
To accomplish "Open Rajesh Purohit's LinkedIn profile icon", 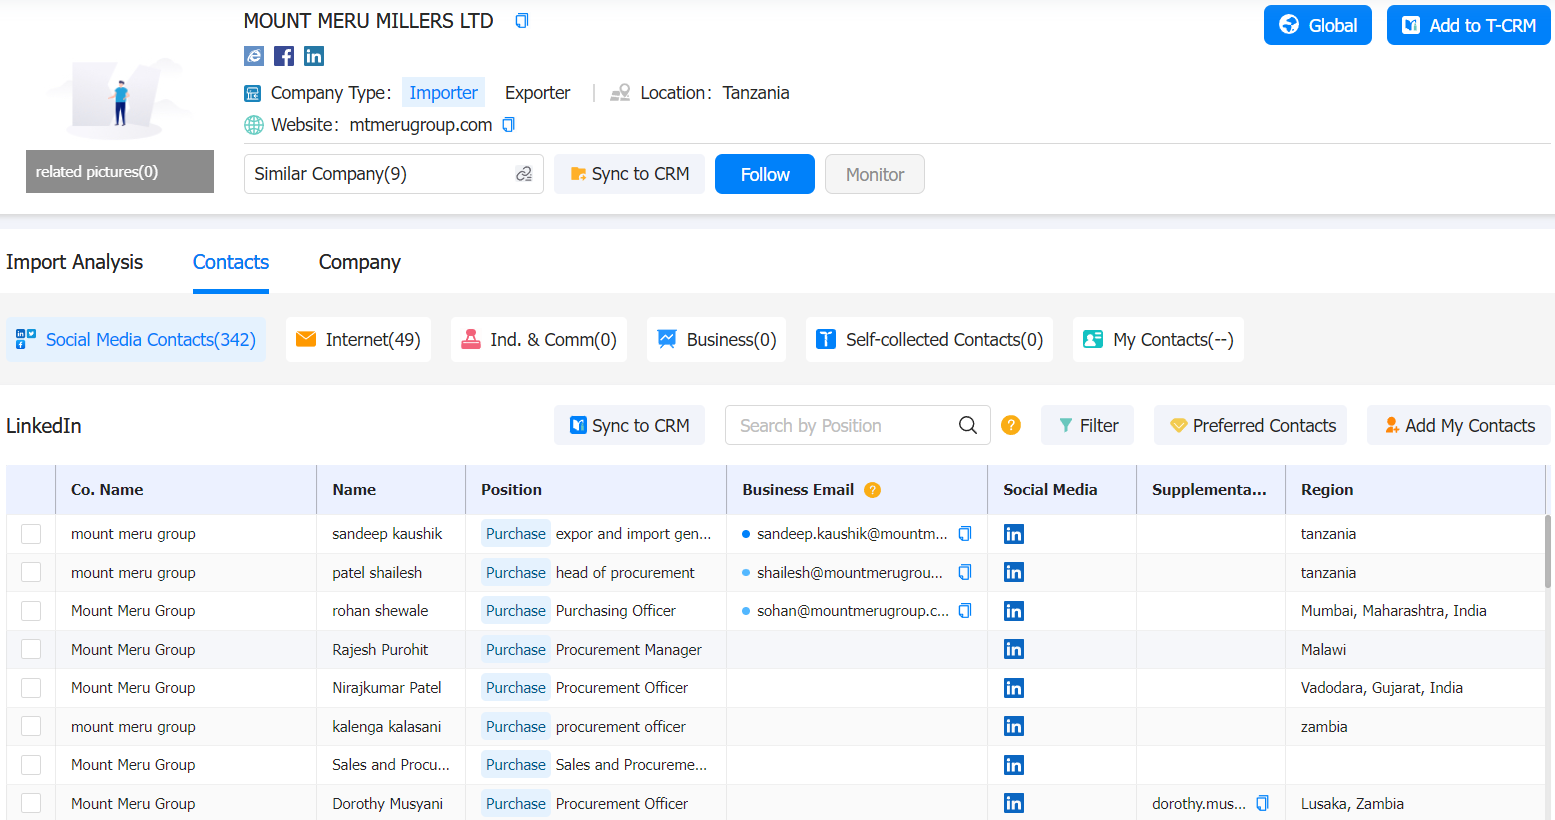I will tap(1014, 649).
